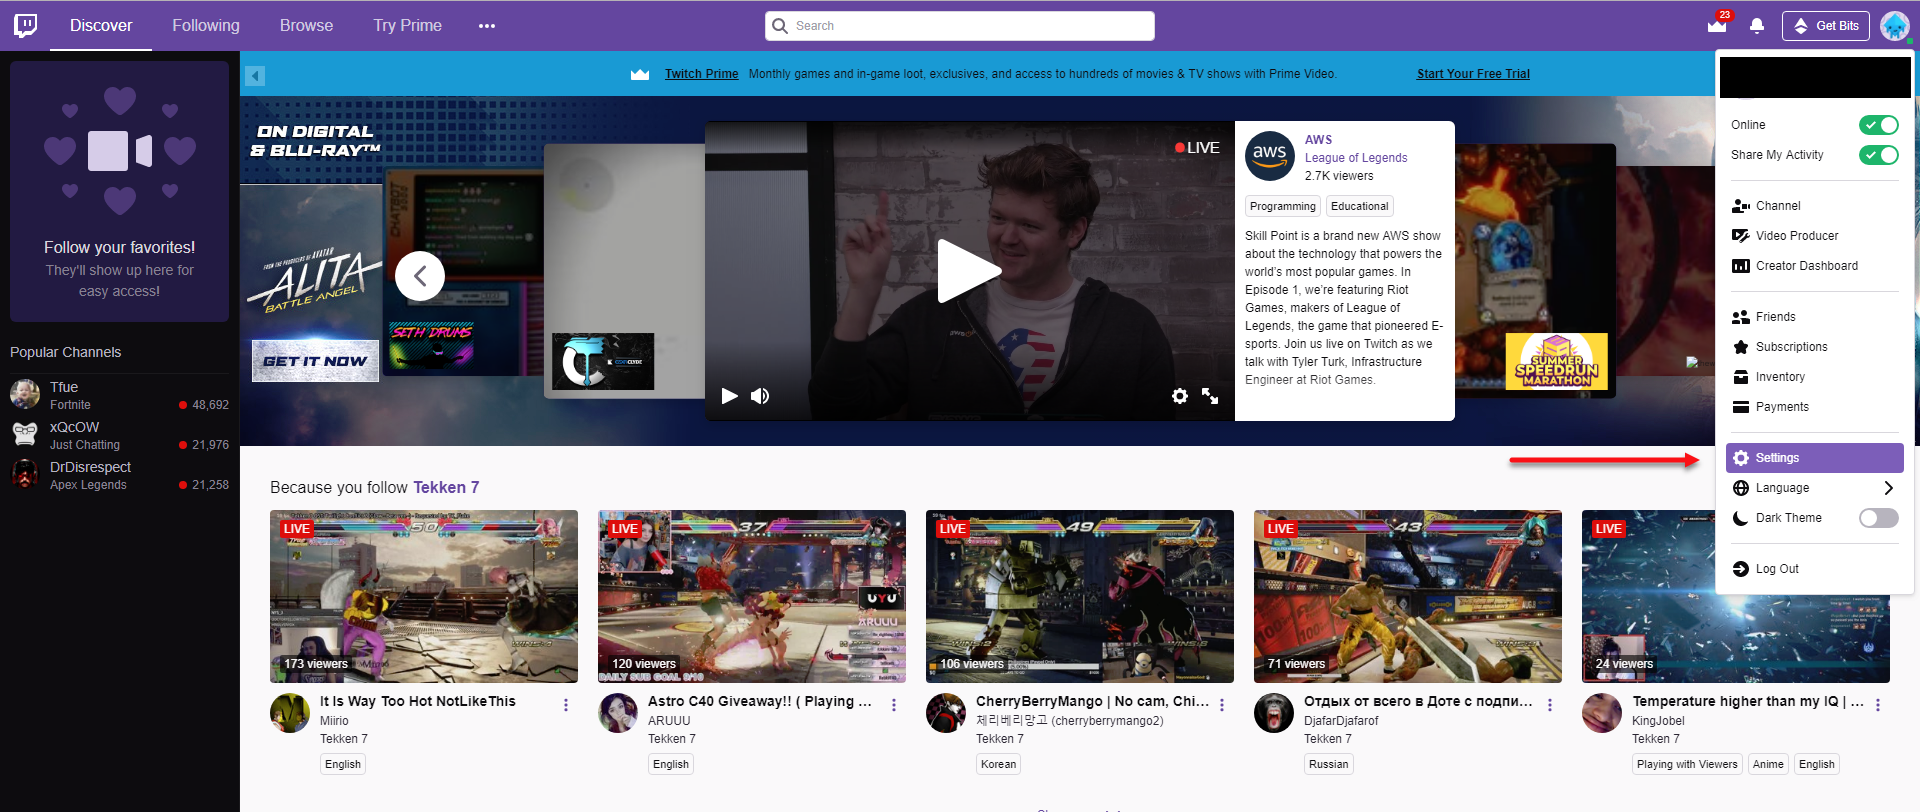This screenshot has height=812, width=1920.
Task: Click the Twitch logo home icon
Action: [26, 25]
